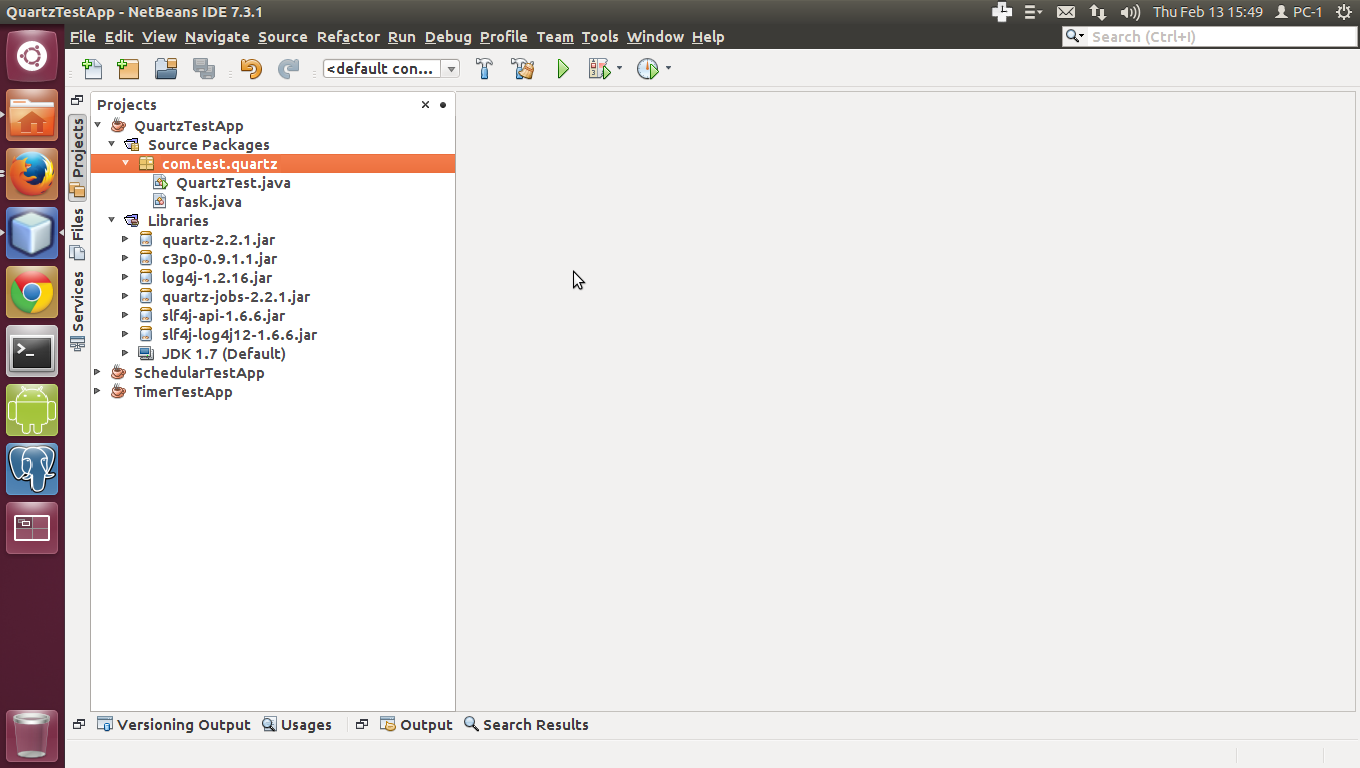Select slf4j-api-1.6.6.jar library
Image resolution: width=1360 pixels, height=768 pixels.
click(x=223, y=315)
